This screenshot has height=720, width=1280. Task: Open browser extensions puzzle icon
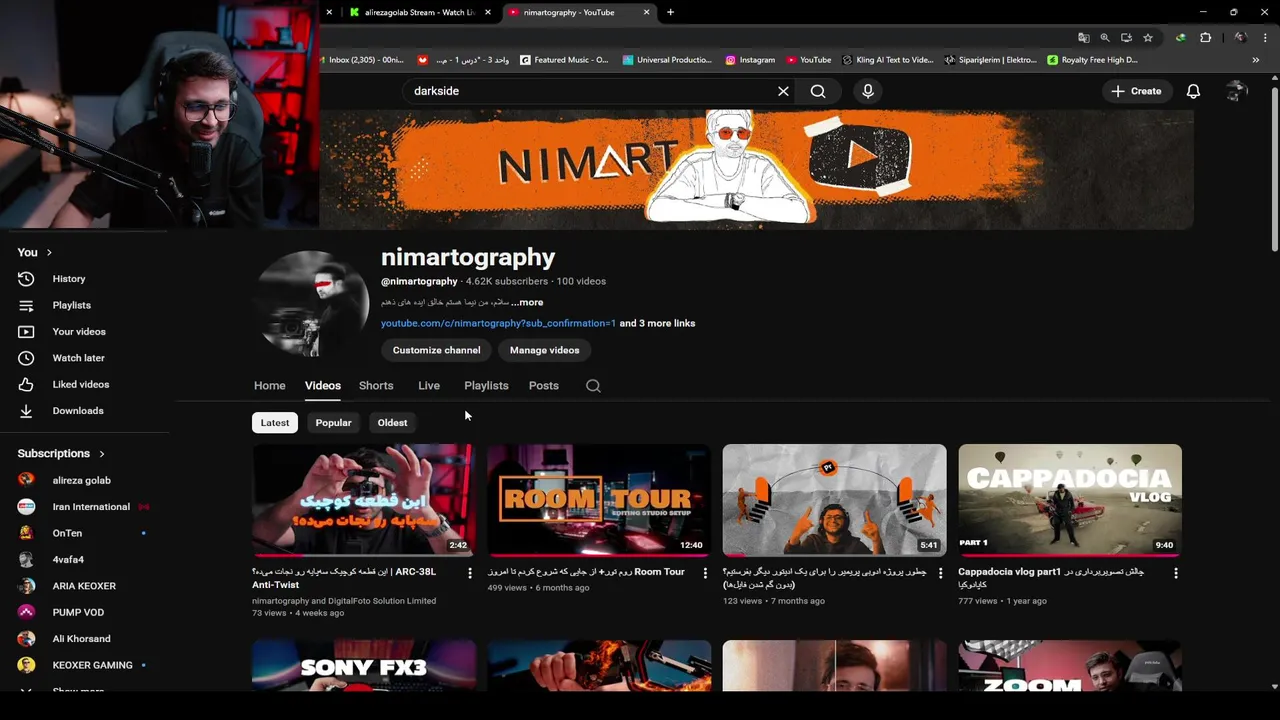(x=1206, y=38)
